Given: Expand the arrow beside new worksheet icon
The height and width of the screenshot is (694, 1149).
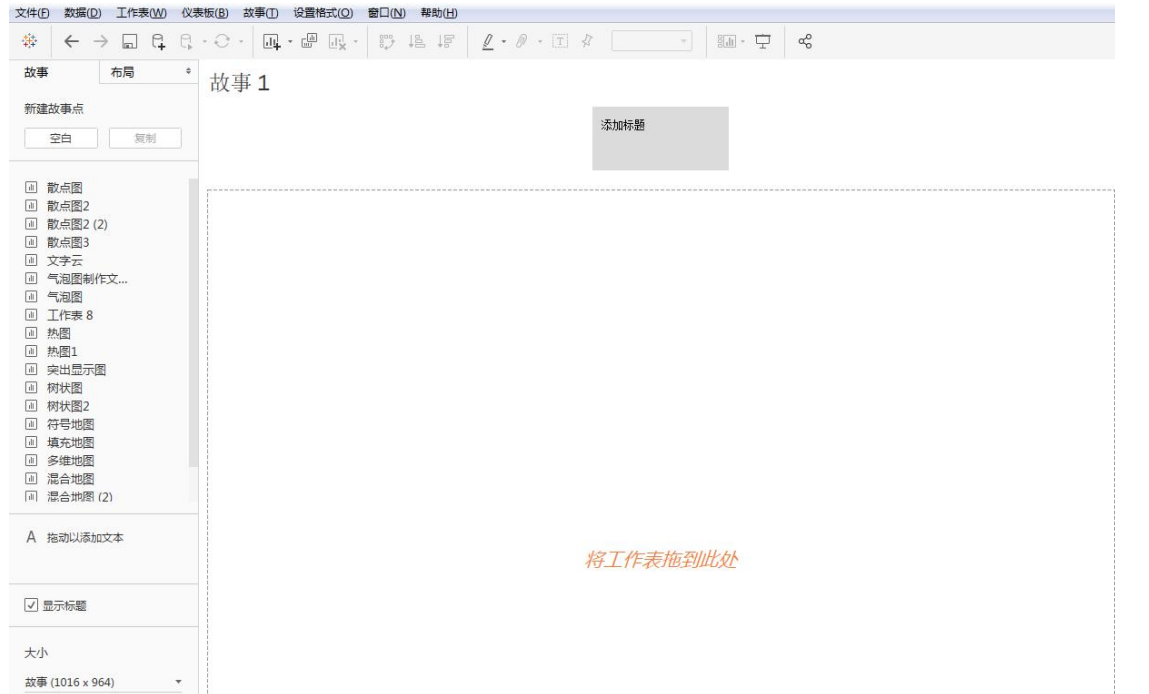Looking at the screenshot, I should pos(290,43).
